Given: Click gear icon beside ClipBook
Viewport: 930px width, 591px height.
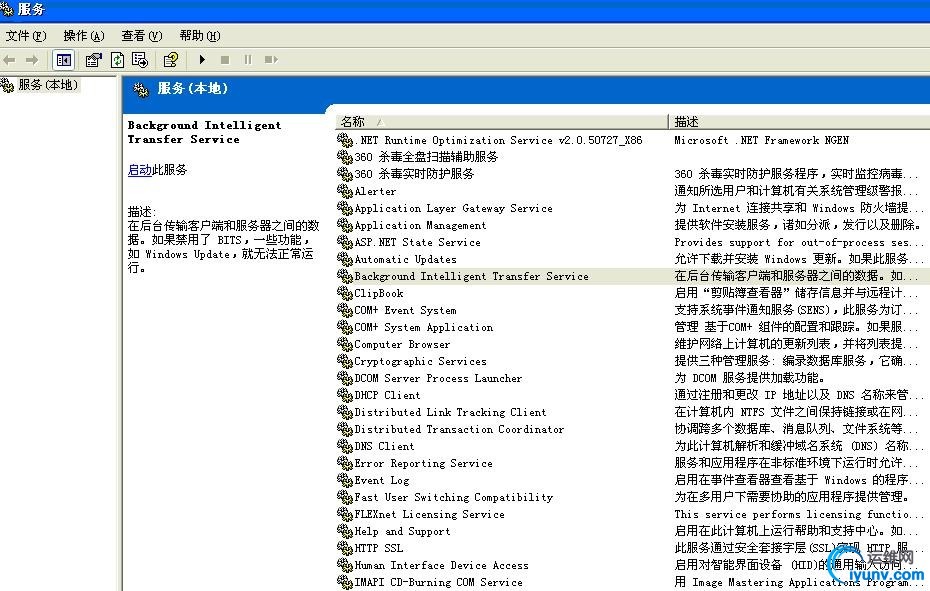Looking at the screenshot, I should click(345, 293).
